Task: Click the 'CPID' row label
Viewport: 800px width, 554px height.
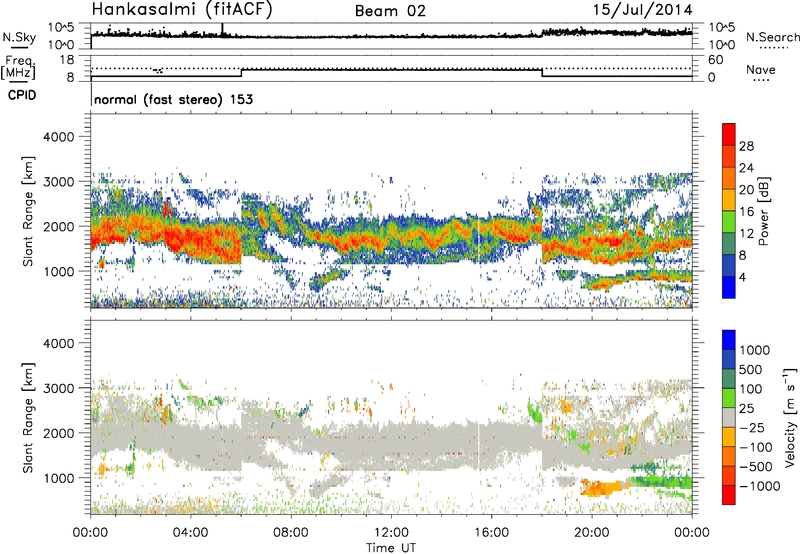Action: pyautogui.click(x=22, y=95)
